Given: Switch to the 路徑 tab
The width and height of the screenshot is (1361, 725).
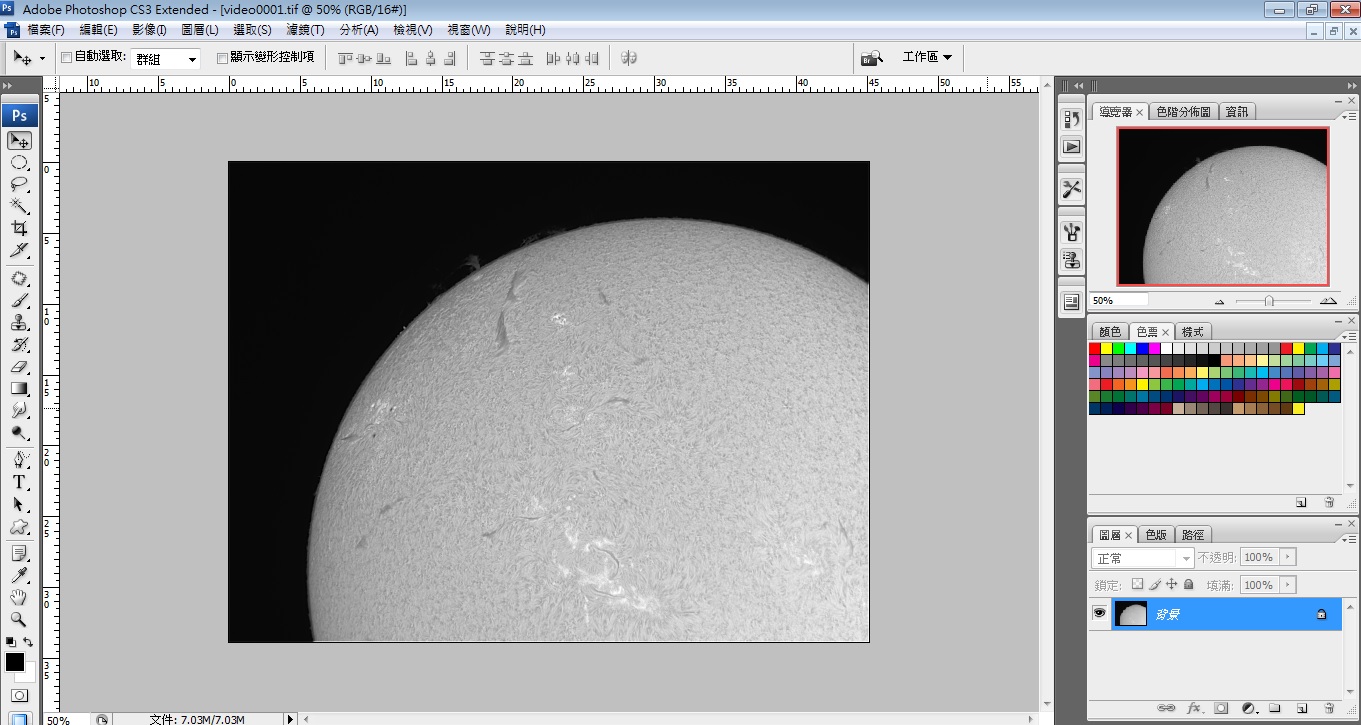Looking at the screenshot, I should click(x=1192, y=535).
